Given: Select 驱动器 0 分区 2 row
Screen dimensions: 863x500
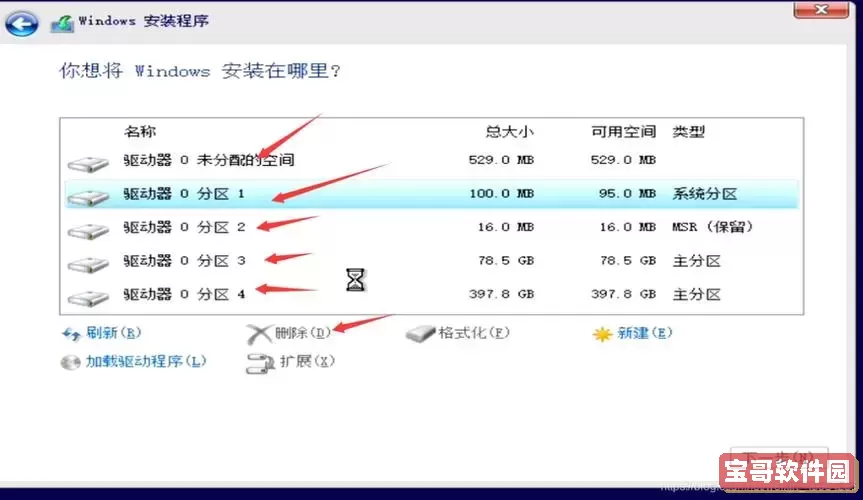Looking at the screenshot, I should (x=432, y=227).
